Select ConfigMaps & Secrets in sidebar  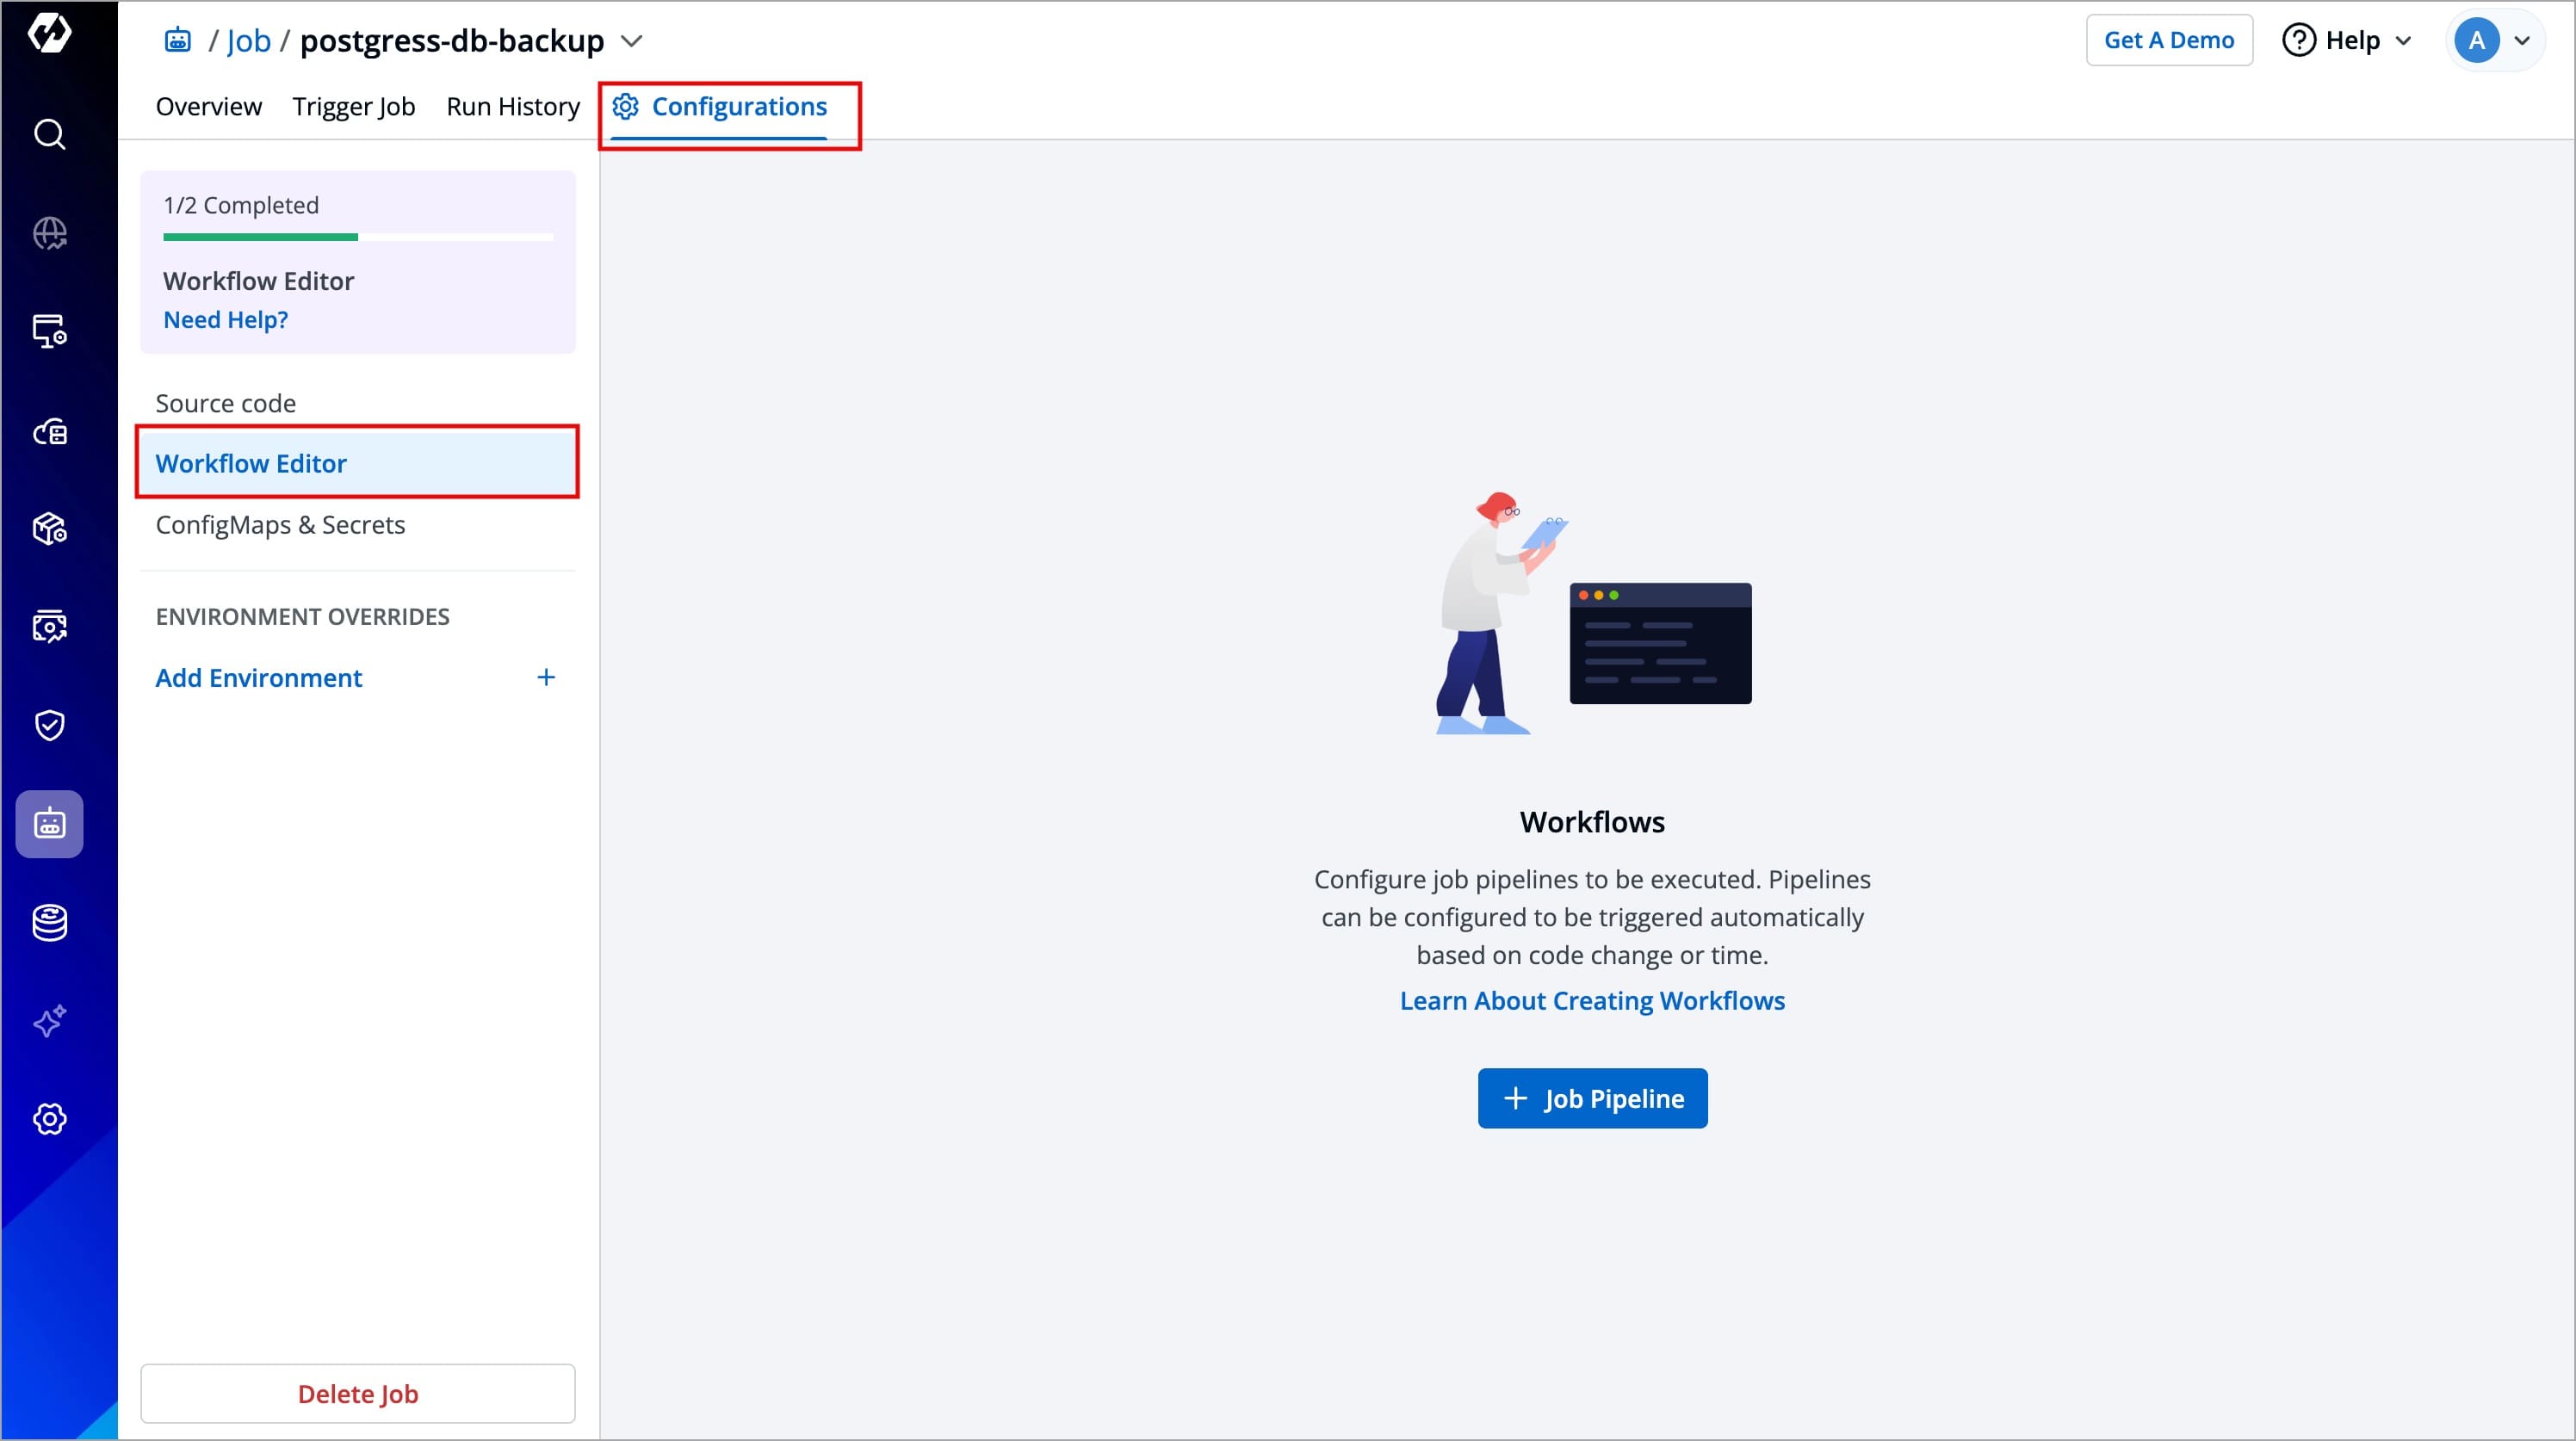[280, 525]
